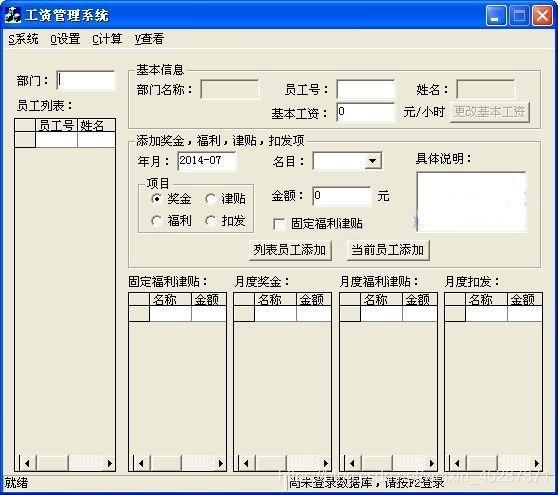Click status message 尚未登录数据库，请按F2登录
This screenshot has width=558, height=495.
367,483
